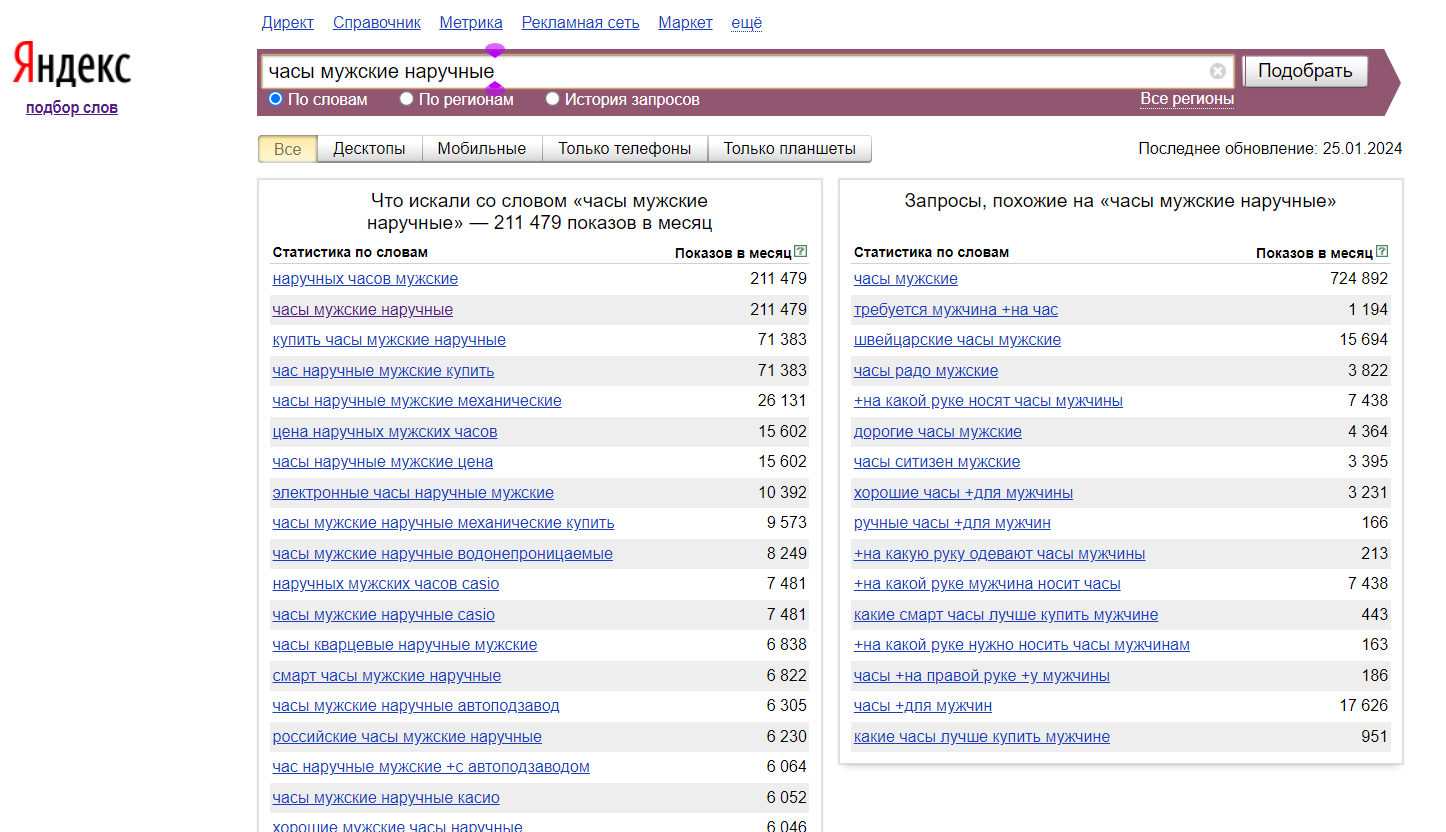Select the 'По словам' radio button
The height and width of the screenshot is (832, 1446).
click(276, 99)
